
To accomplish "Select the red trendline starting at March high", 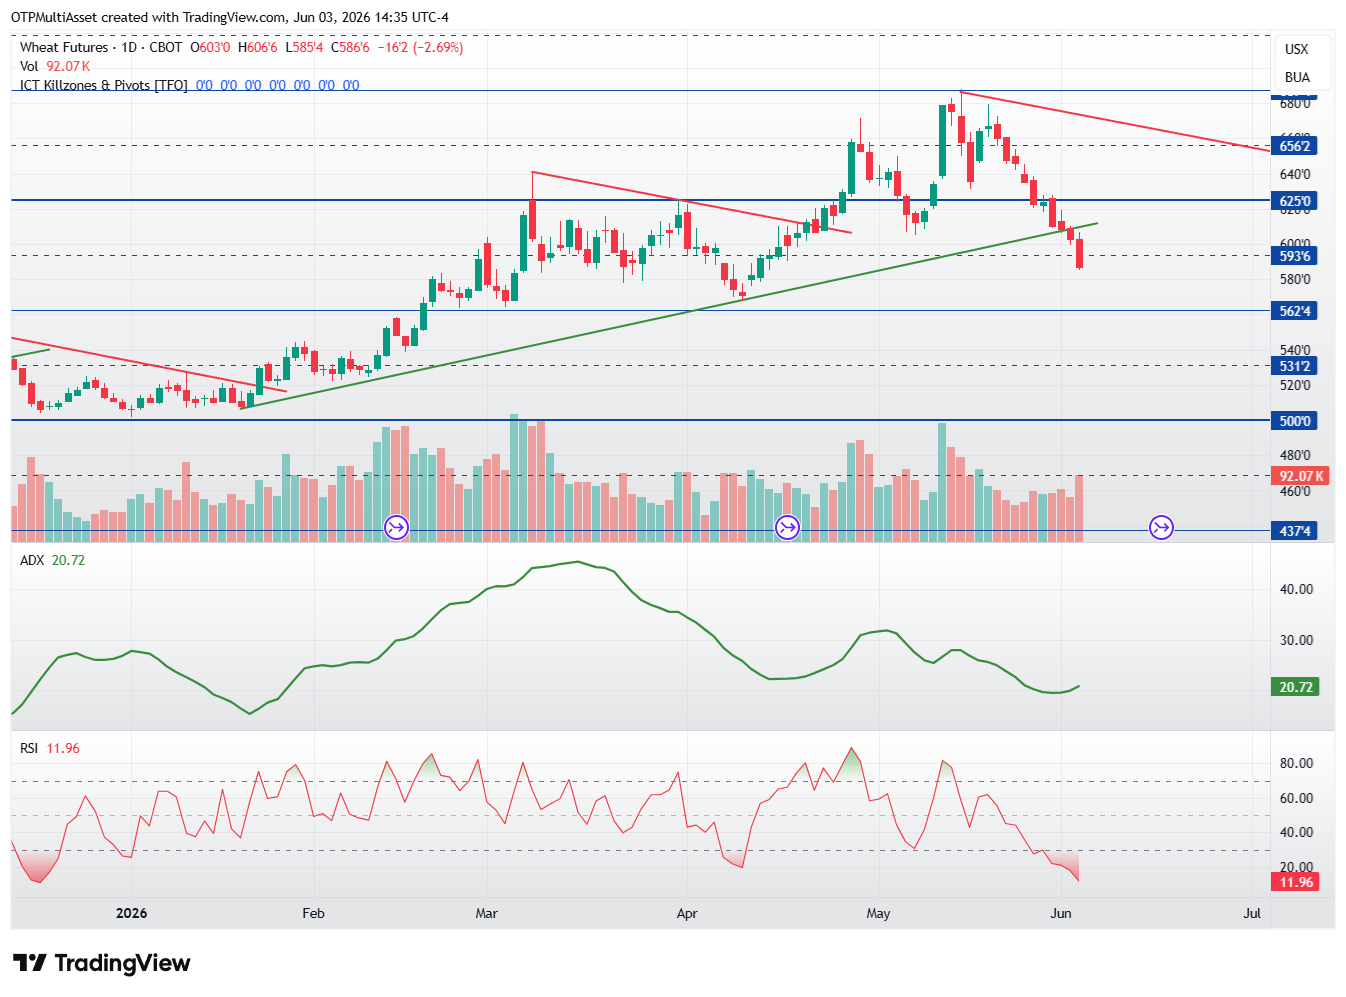I will click(692, 203).
